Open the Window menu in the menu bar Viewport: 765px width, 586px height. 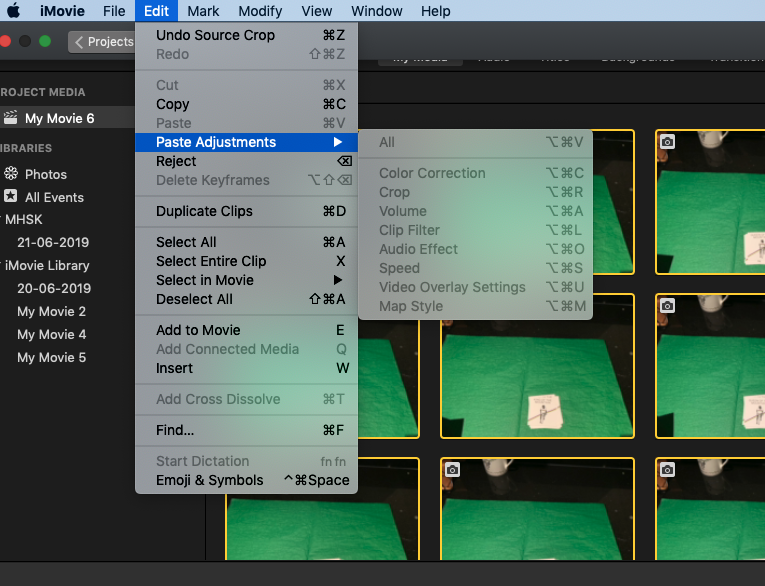point(376,11)
